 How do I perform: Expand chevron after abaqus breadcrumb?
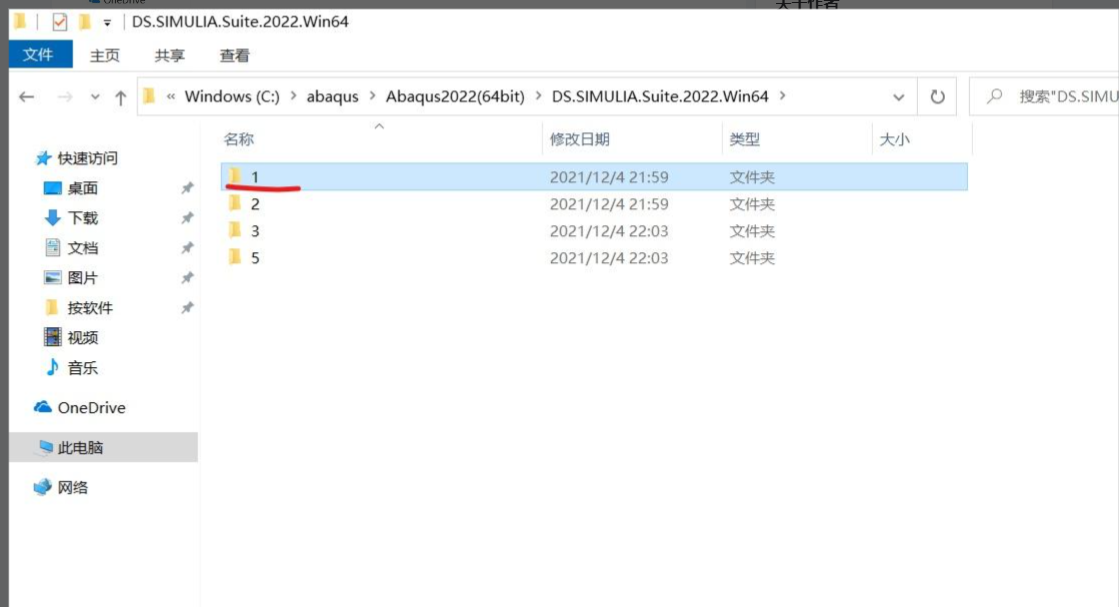(373, 96)
